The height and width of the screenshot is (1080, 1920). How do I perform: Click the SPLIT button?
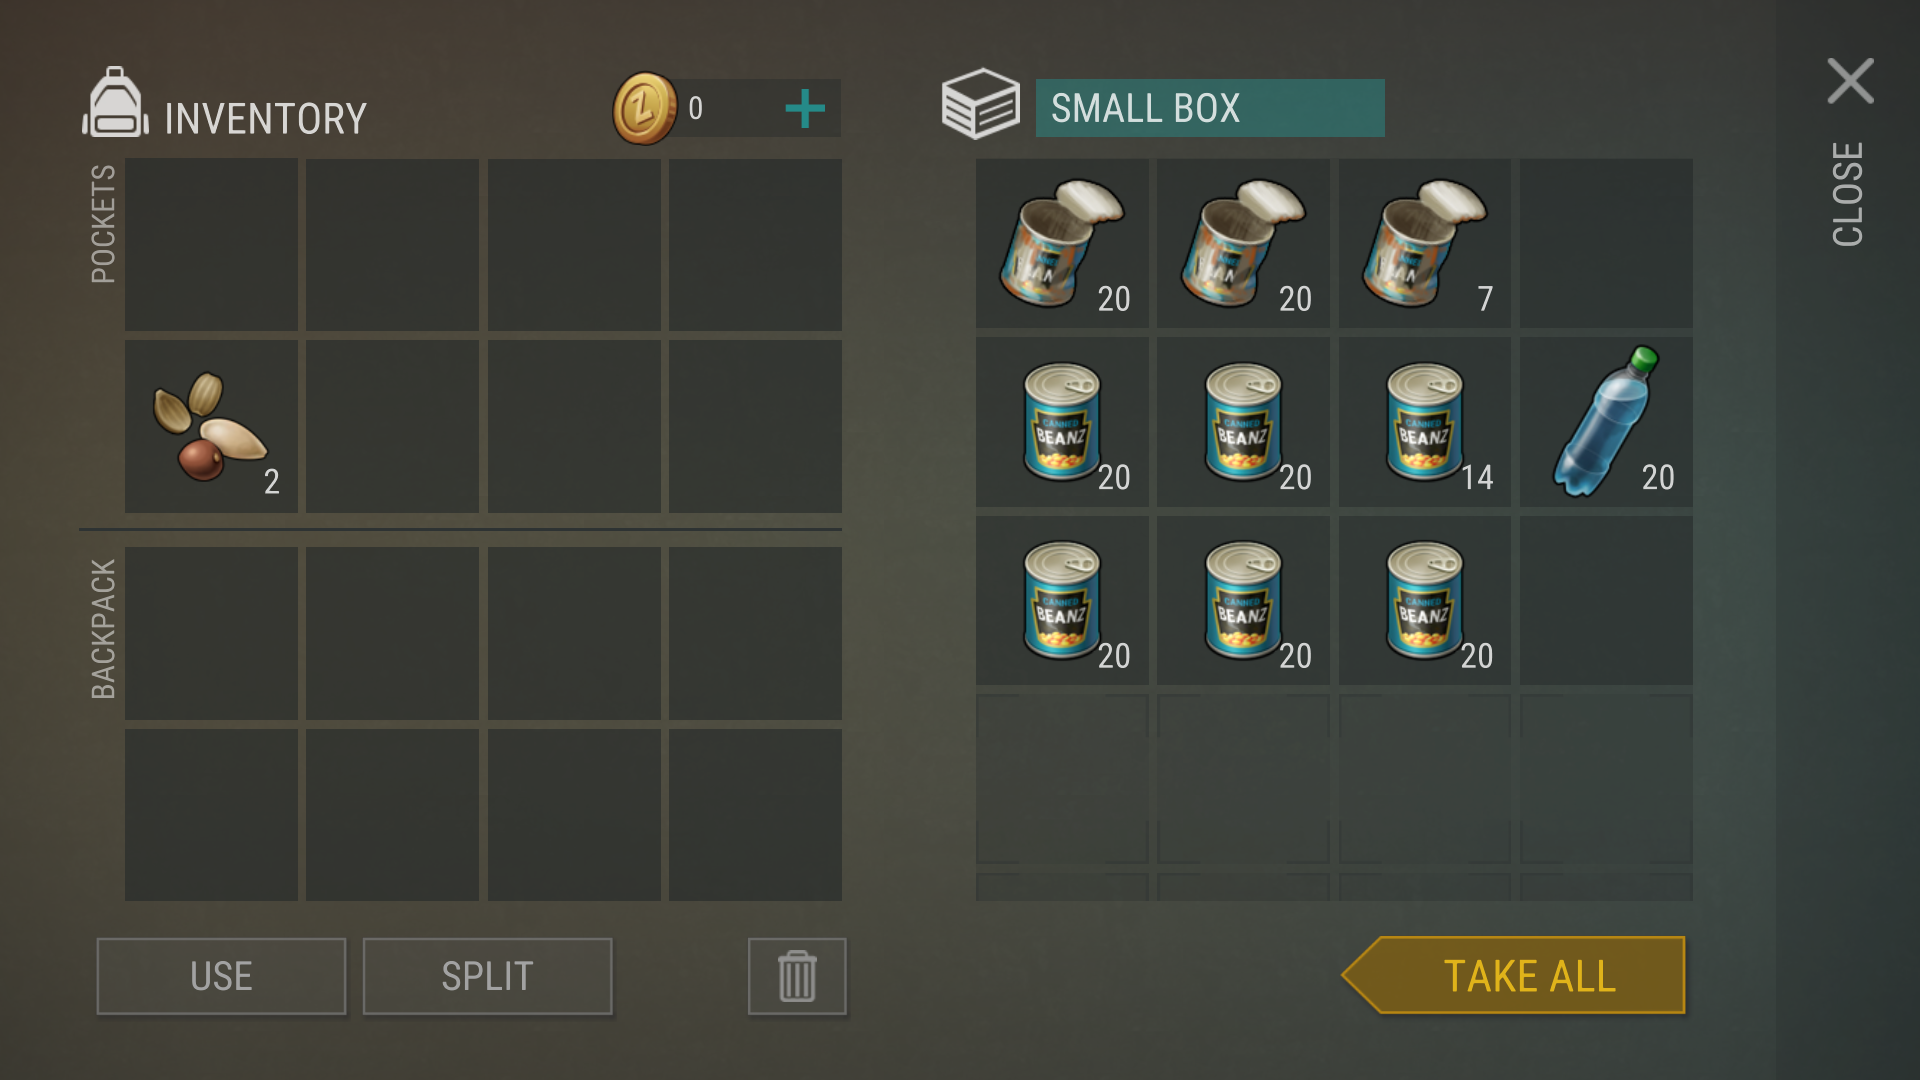click(x=487, y=976)
